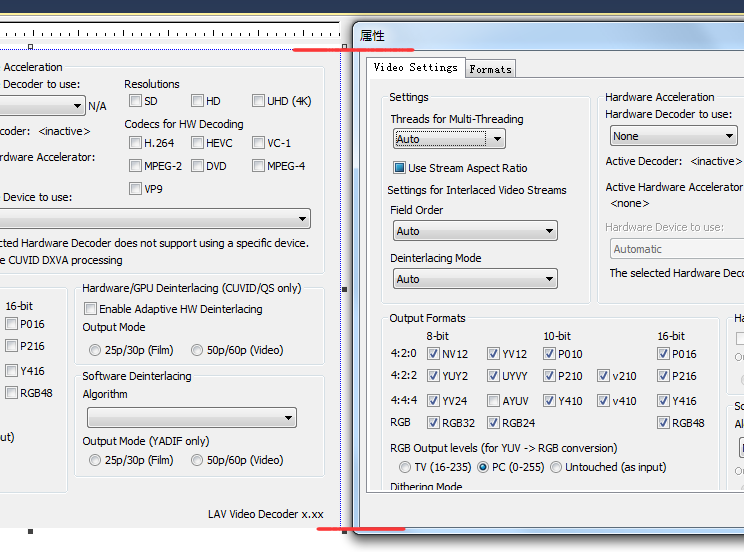Open Decoder to use combo beside N/A
This screenshot has height=552, width=744.
point(42,105)
